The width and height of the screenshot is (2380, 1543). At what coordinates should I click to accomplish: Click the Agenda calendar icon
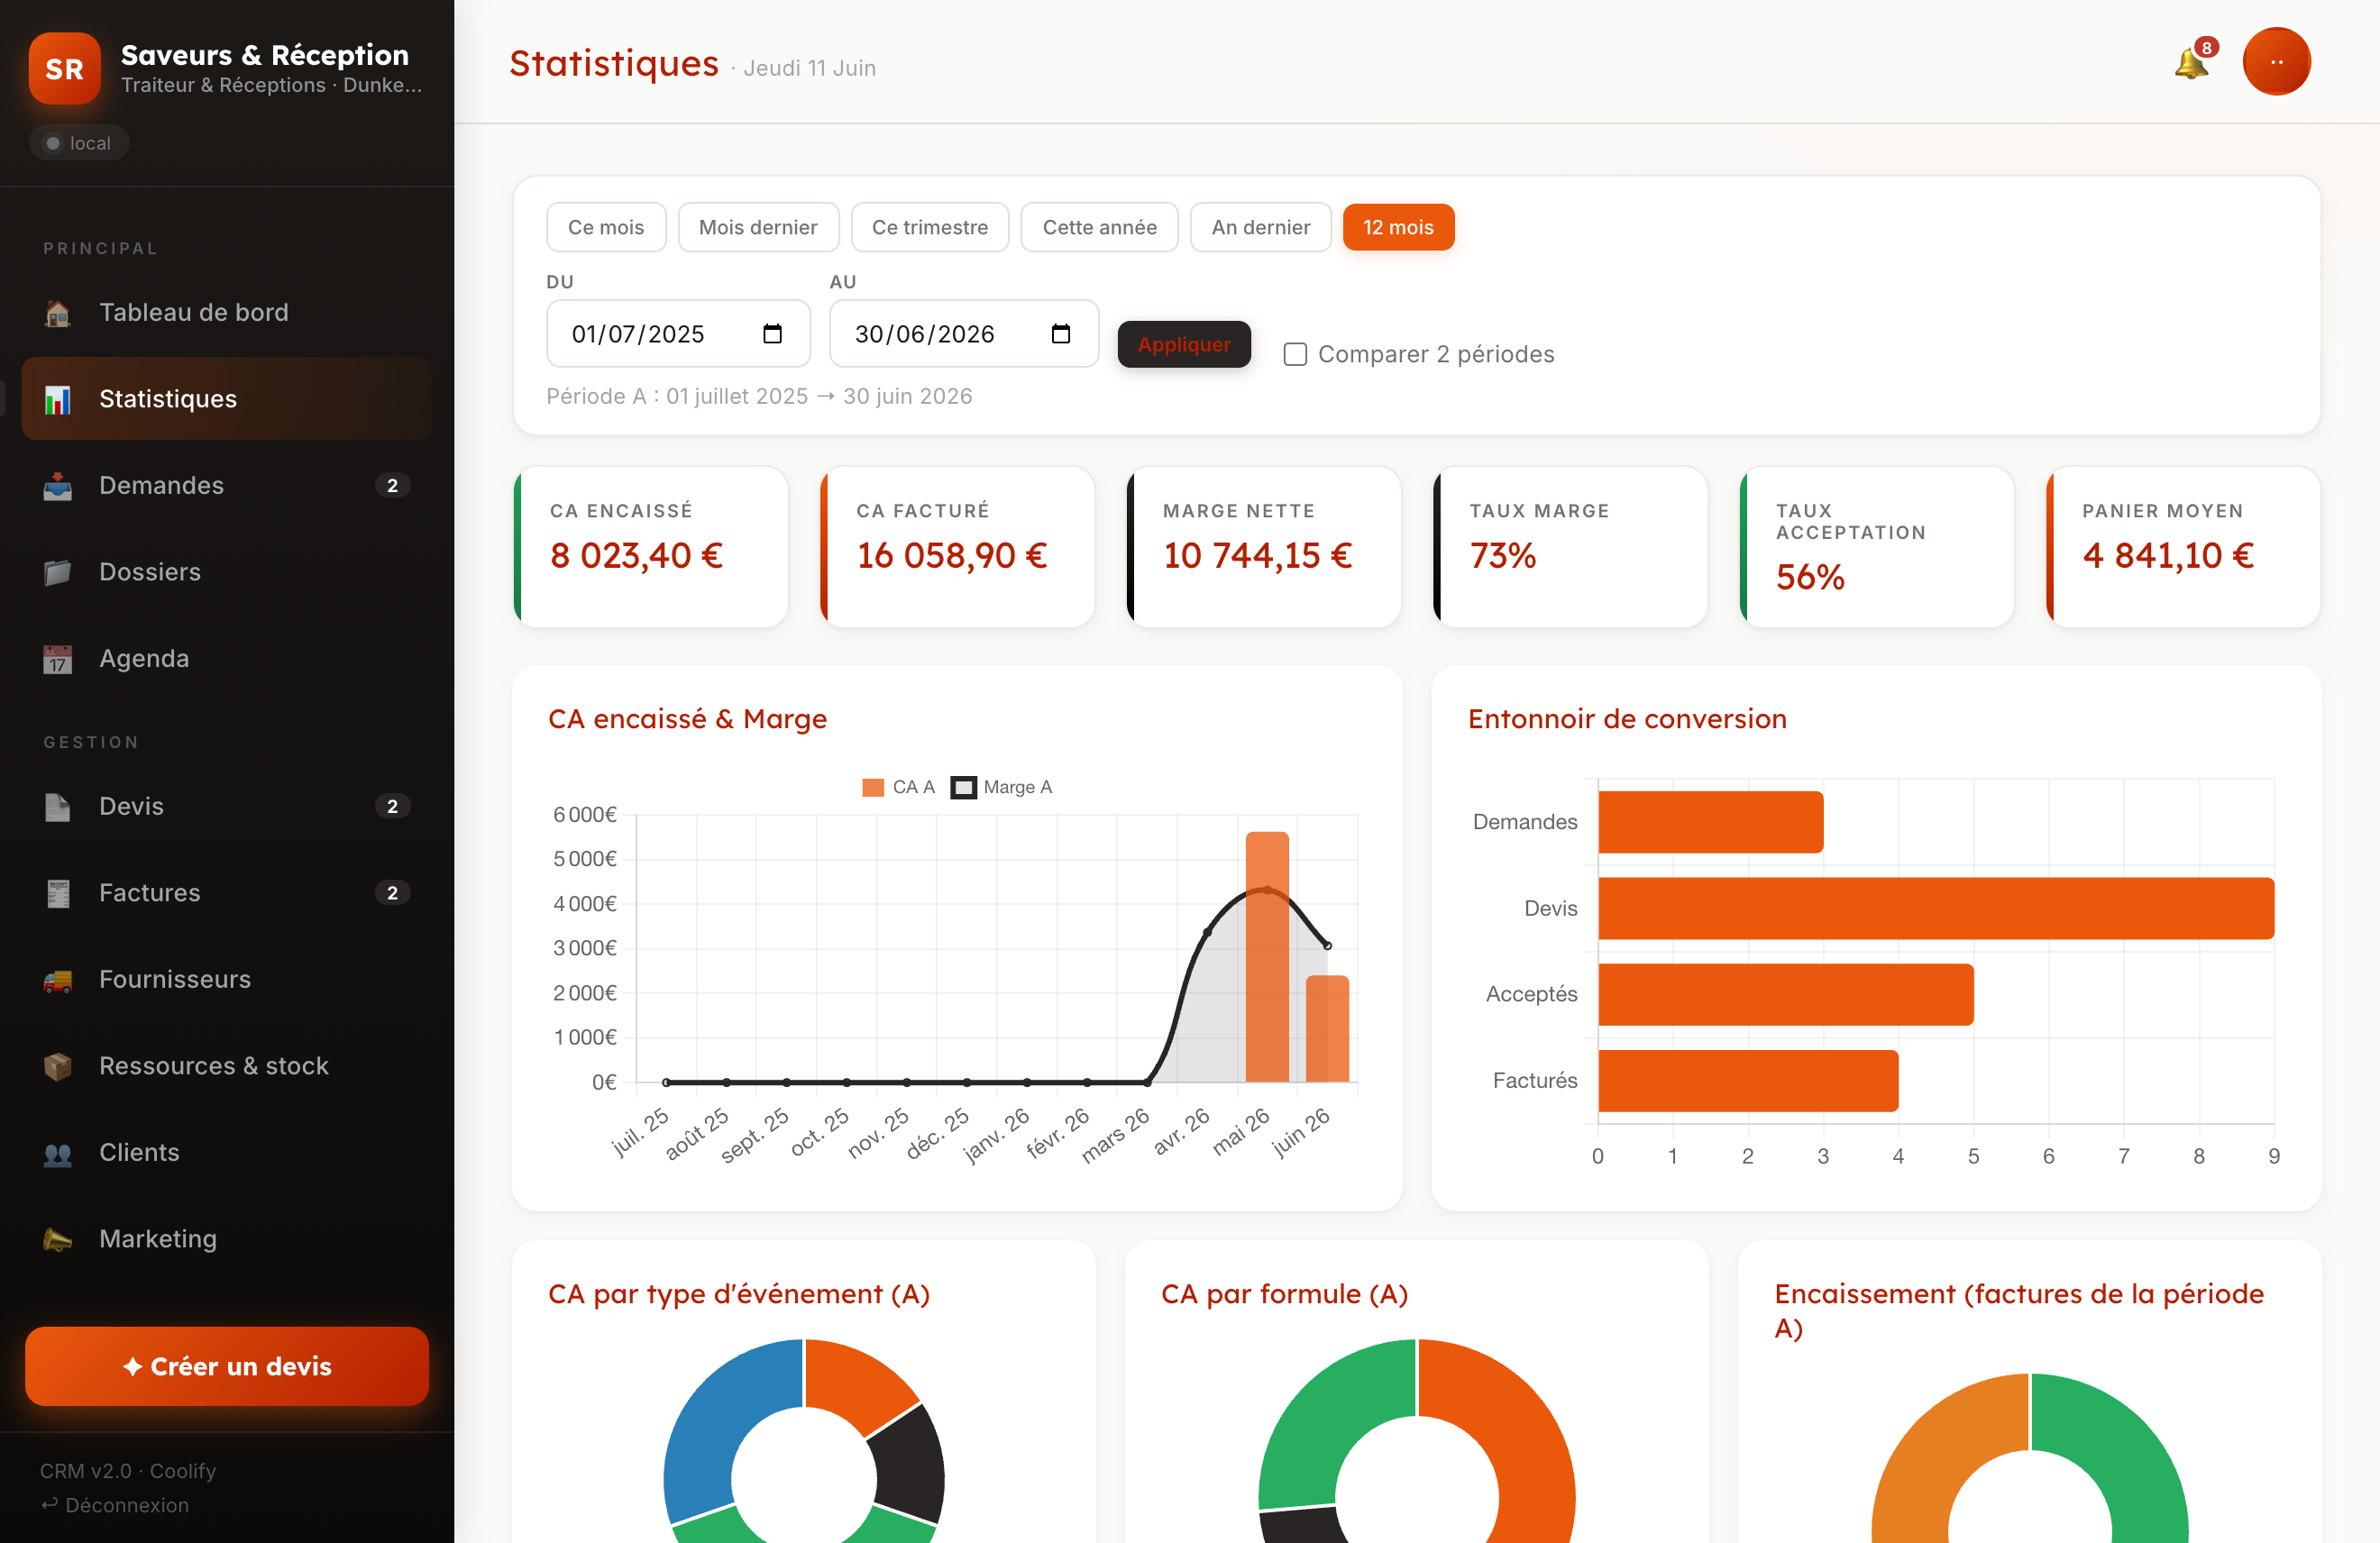click(x=58, y=659)
